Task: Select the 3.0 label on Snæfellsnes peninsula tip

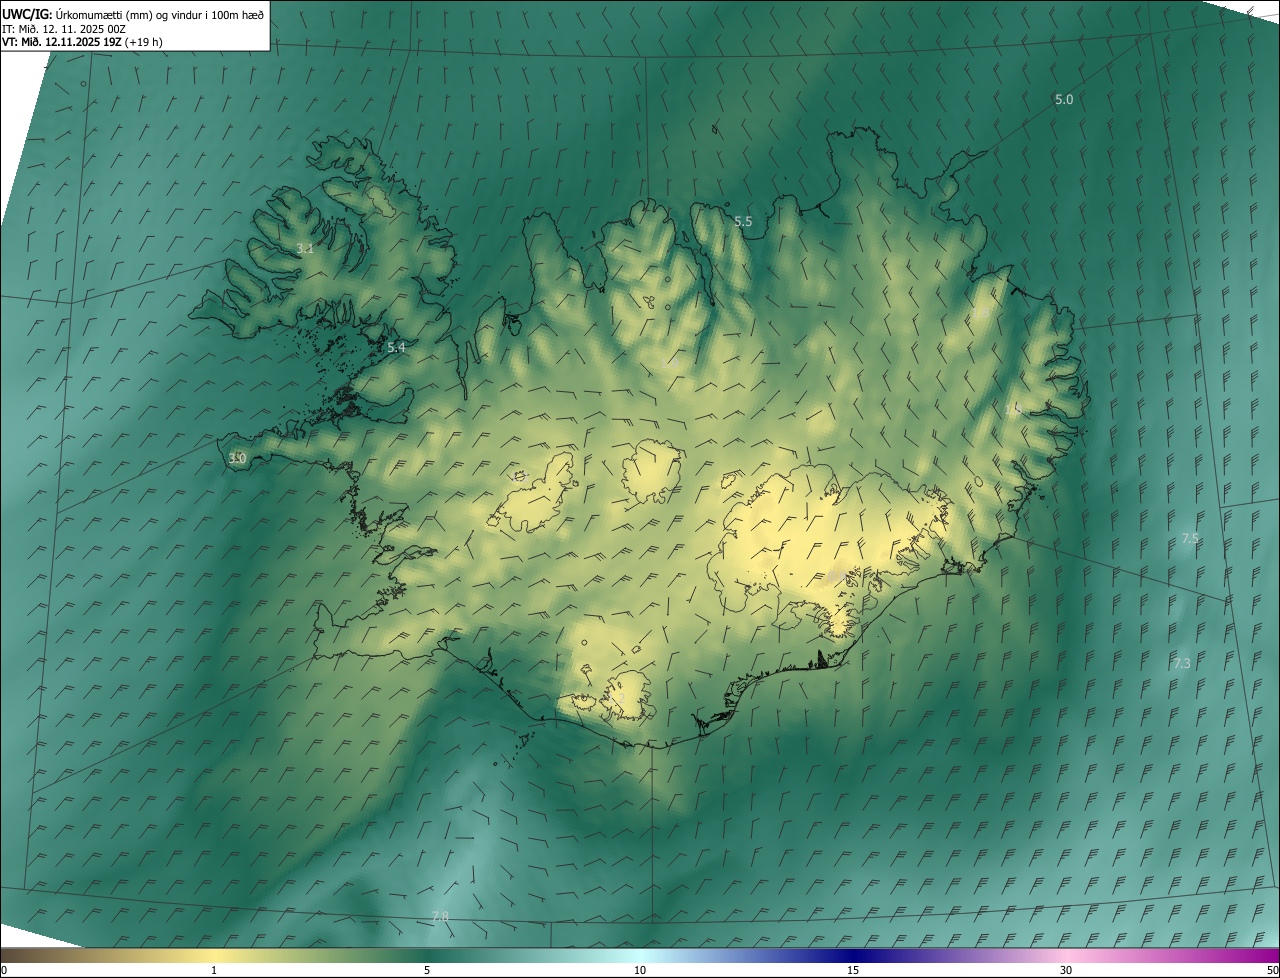Action: click(x=237, y=459)
